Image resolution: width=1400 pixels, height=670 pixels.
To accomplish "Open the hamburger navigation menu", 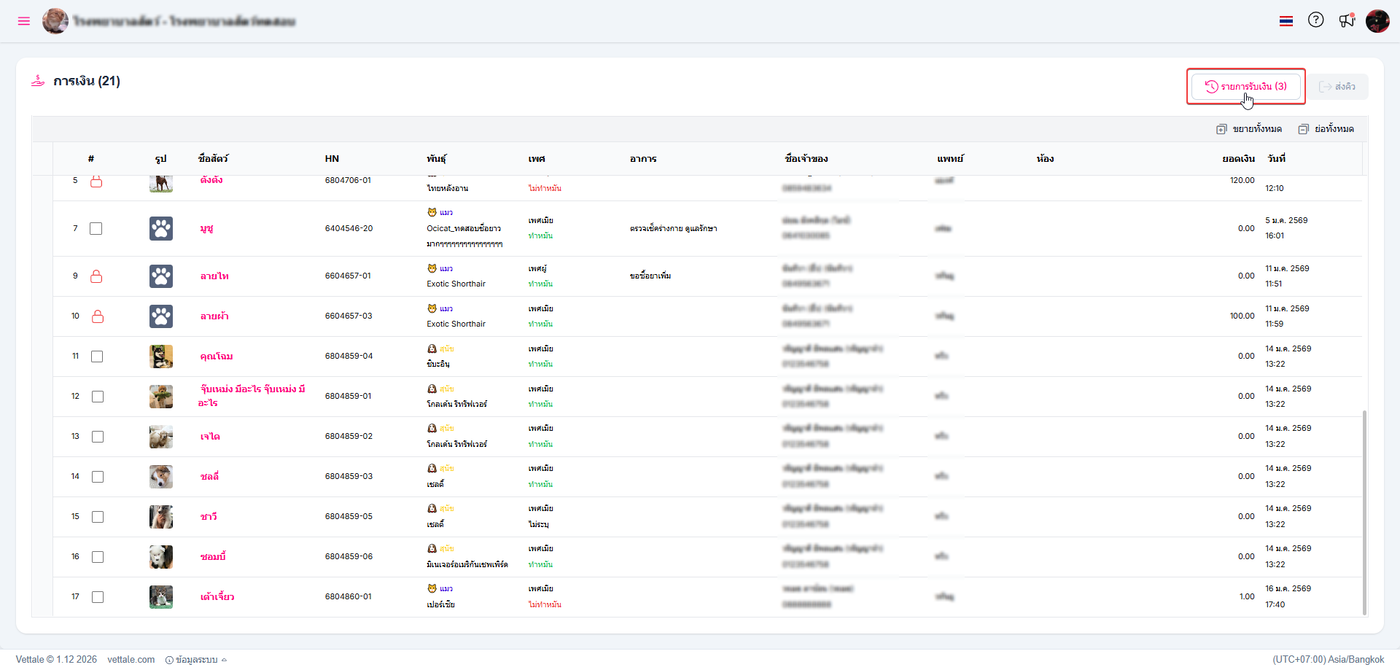I will tap(24, 21).
